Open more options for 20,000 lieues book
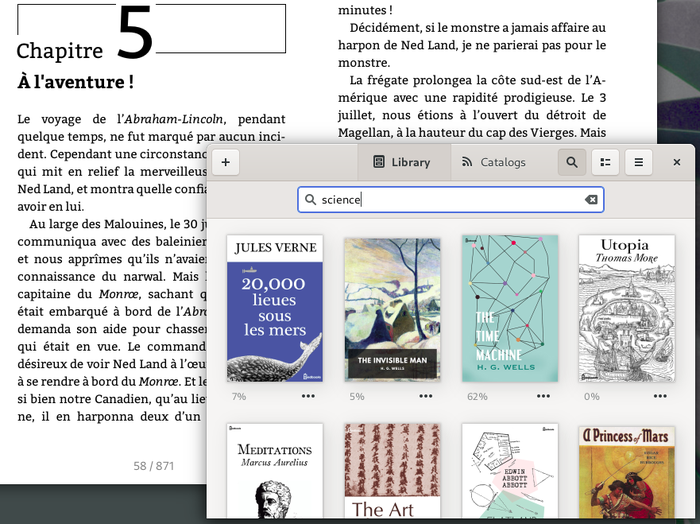The image size is (700, 524). click(x=308, y=396)
